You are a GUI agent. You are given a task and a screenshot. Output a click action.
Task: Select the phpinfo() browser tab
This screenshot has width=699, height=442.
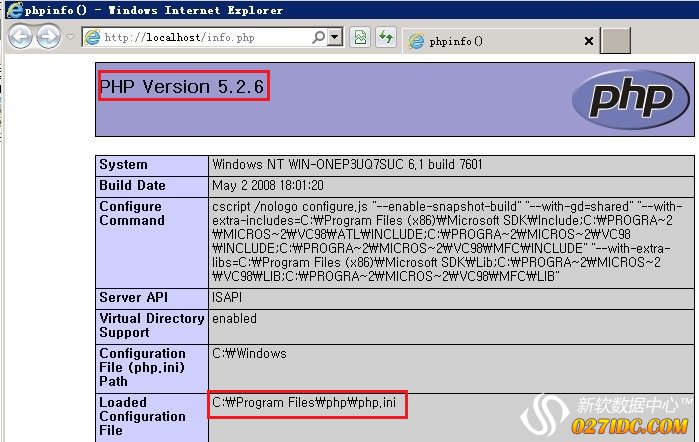click(500, 41)
